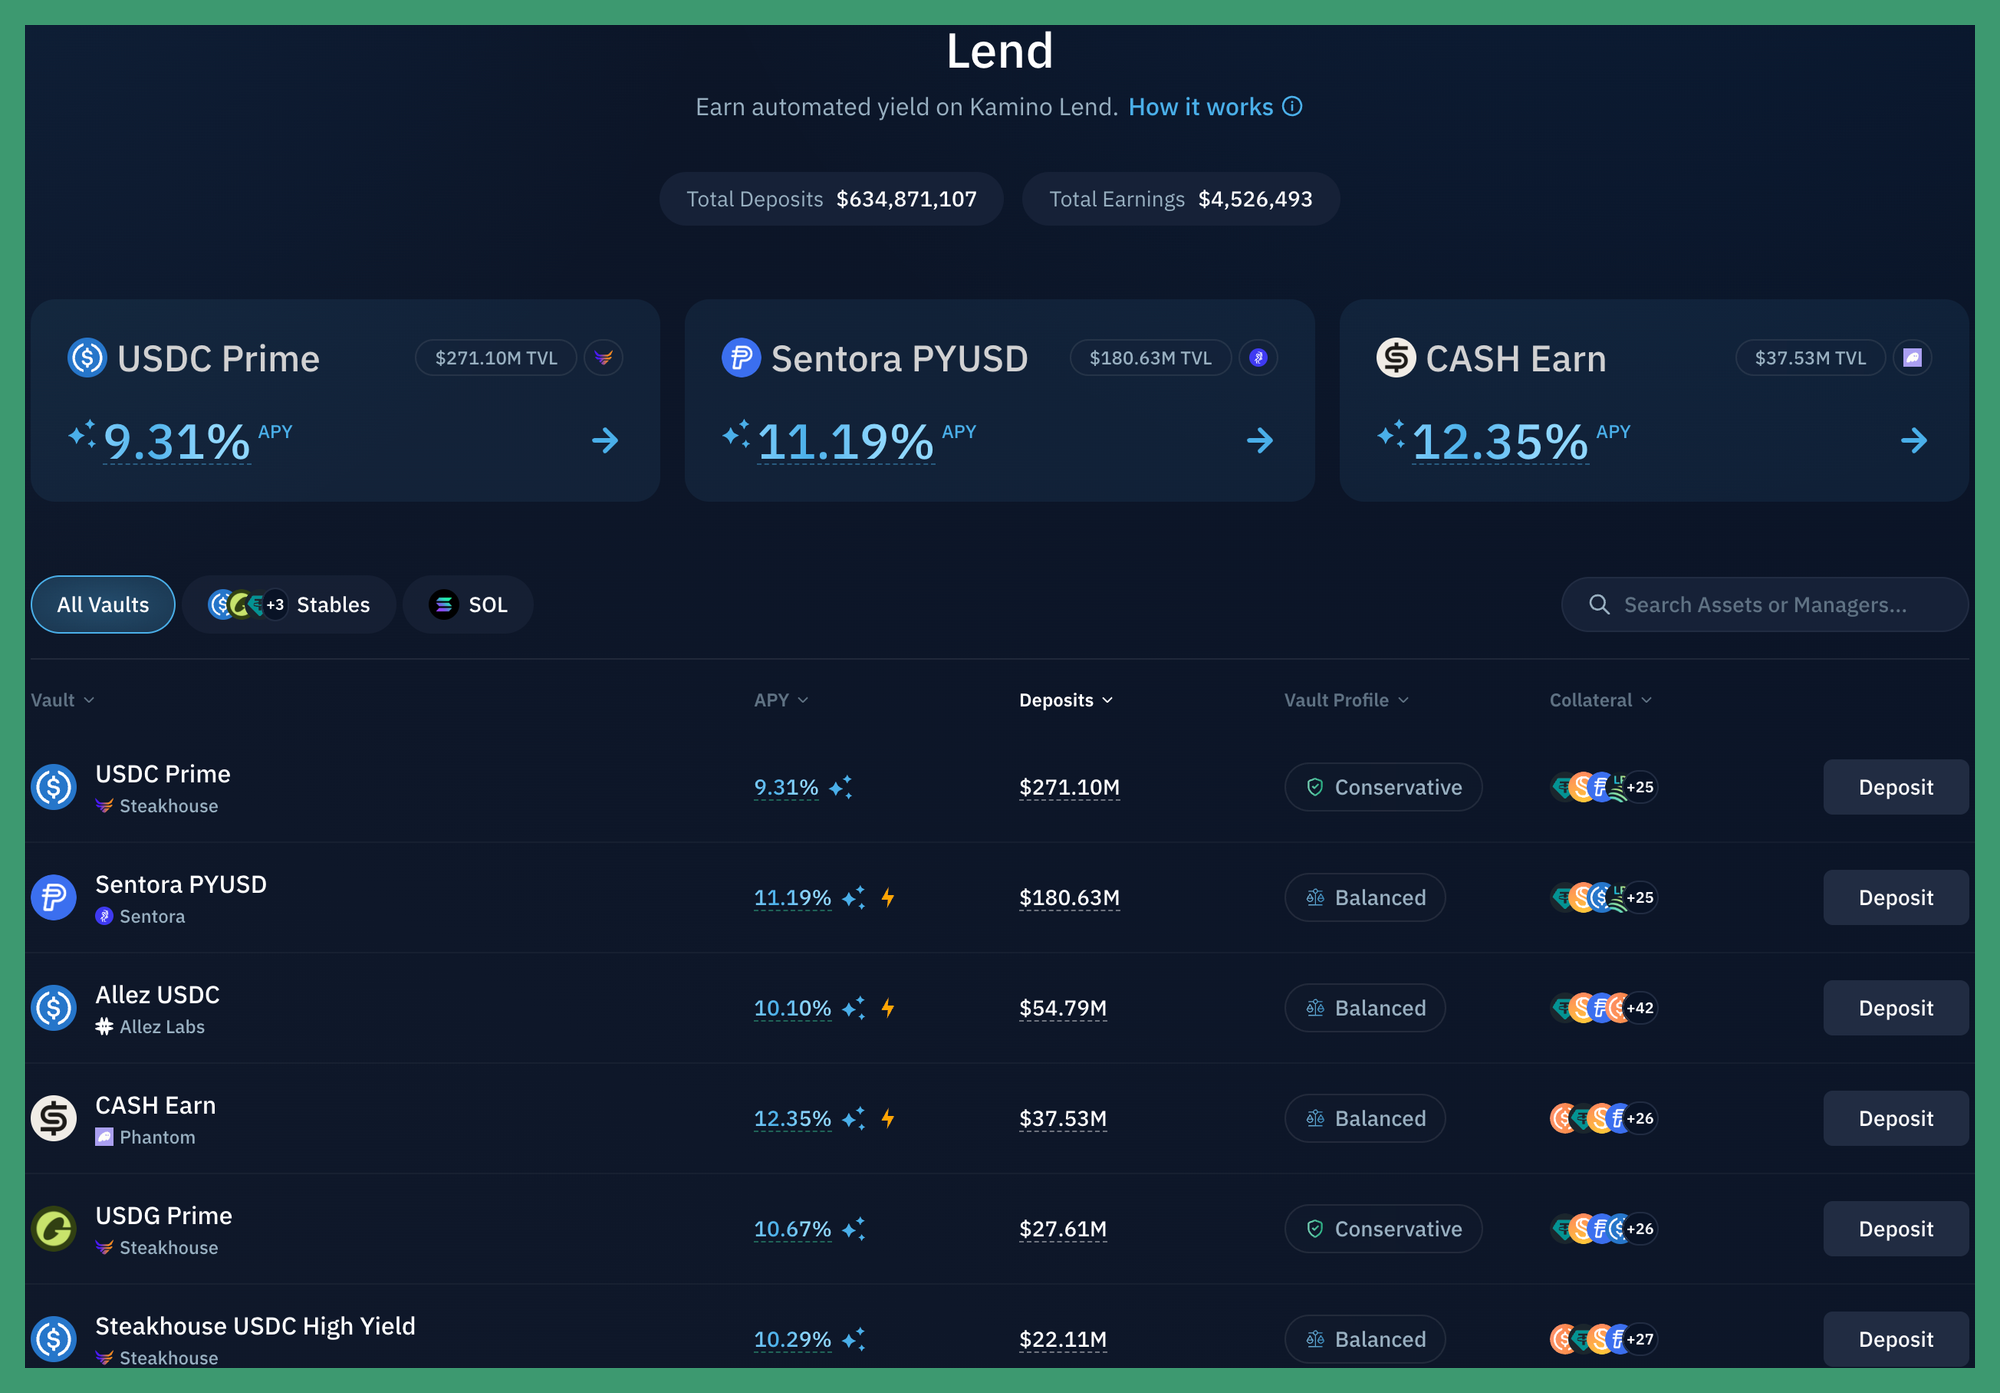The image size is (2000, 1393).
Task: Click lightning boost icon in Allez USDC row
Action: pos(888,1008)
